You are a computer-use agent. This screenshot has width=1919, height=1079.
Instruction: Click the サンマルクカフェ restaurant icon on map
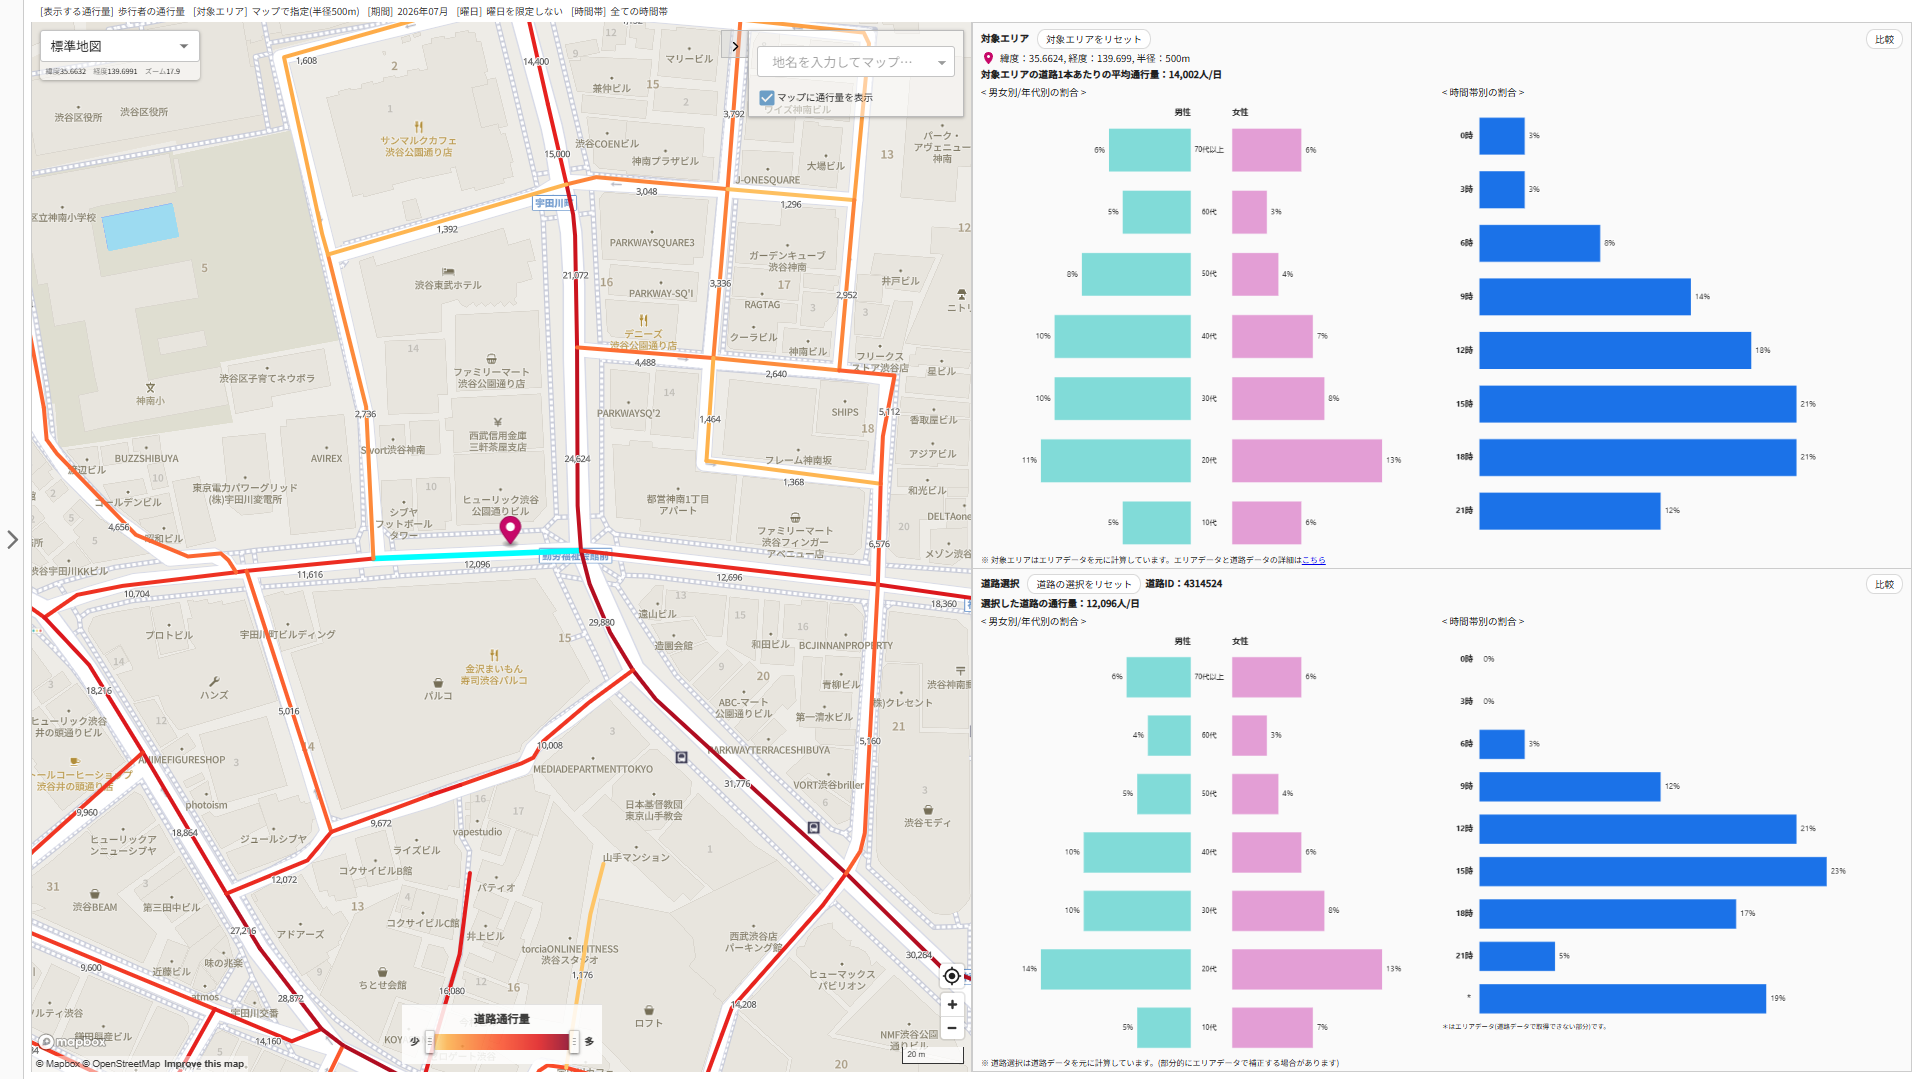tap(418, 127)
